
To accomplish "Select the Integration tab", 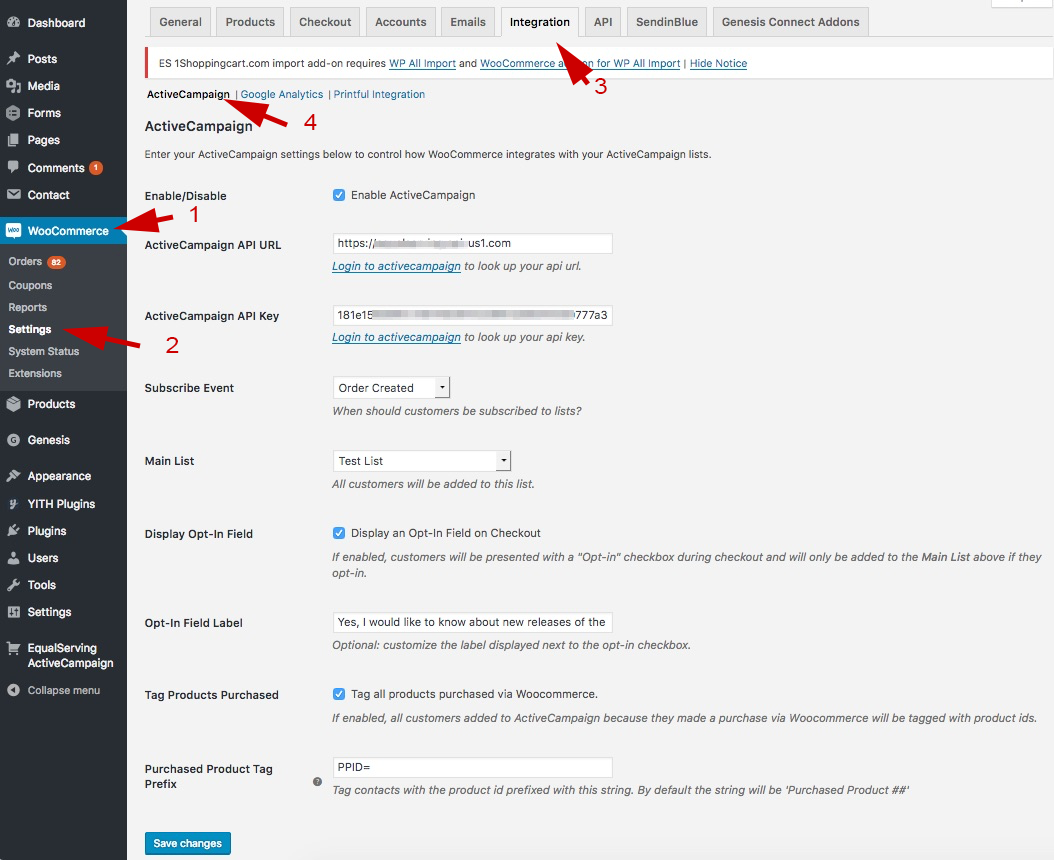I will [540, 22].
